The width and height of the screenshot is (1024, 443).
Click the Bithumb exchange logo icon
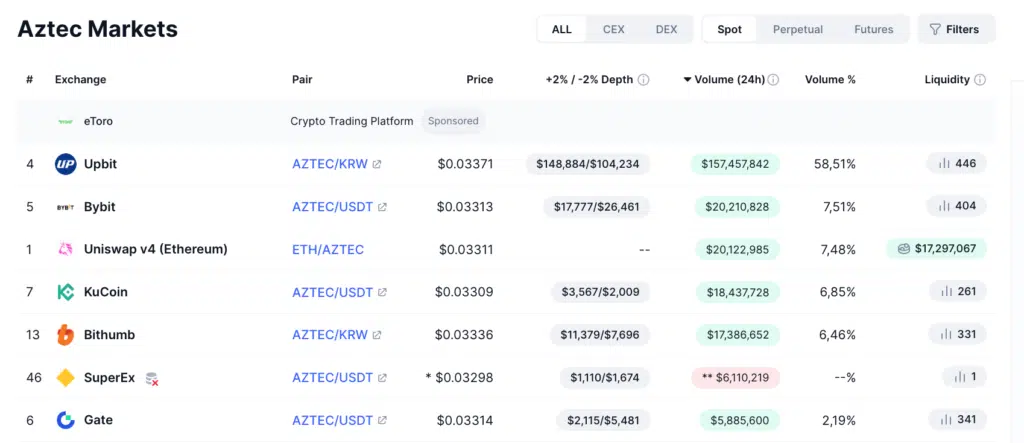65,335
